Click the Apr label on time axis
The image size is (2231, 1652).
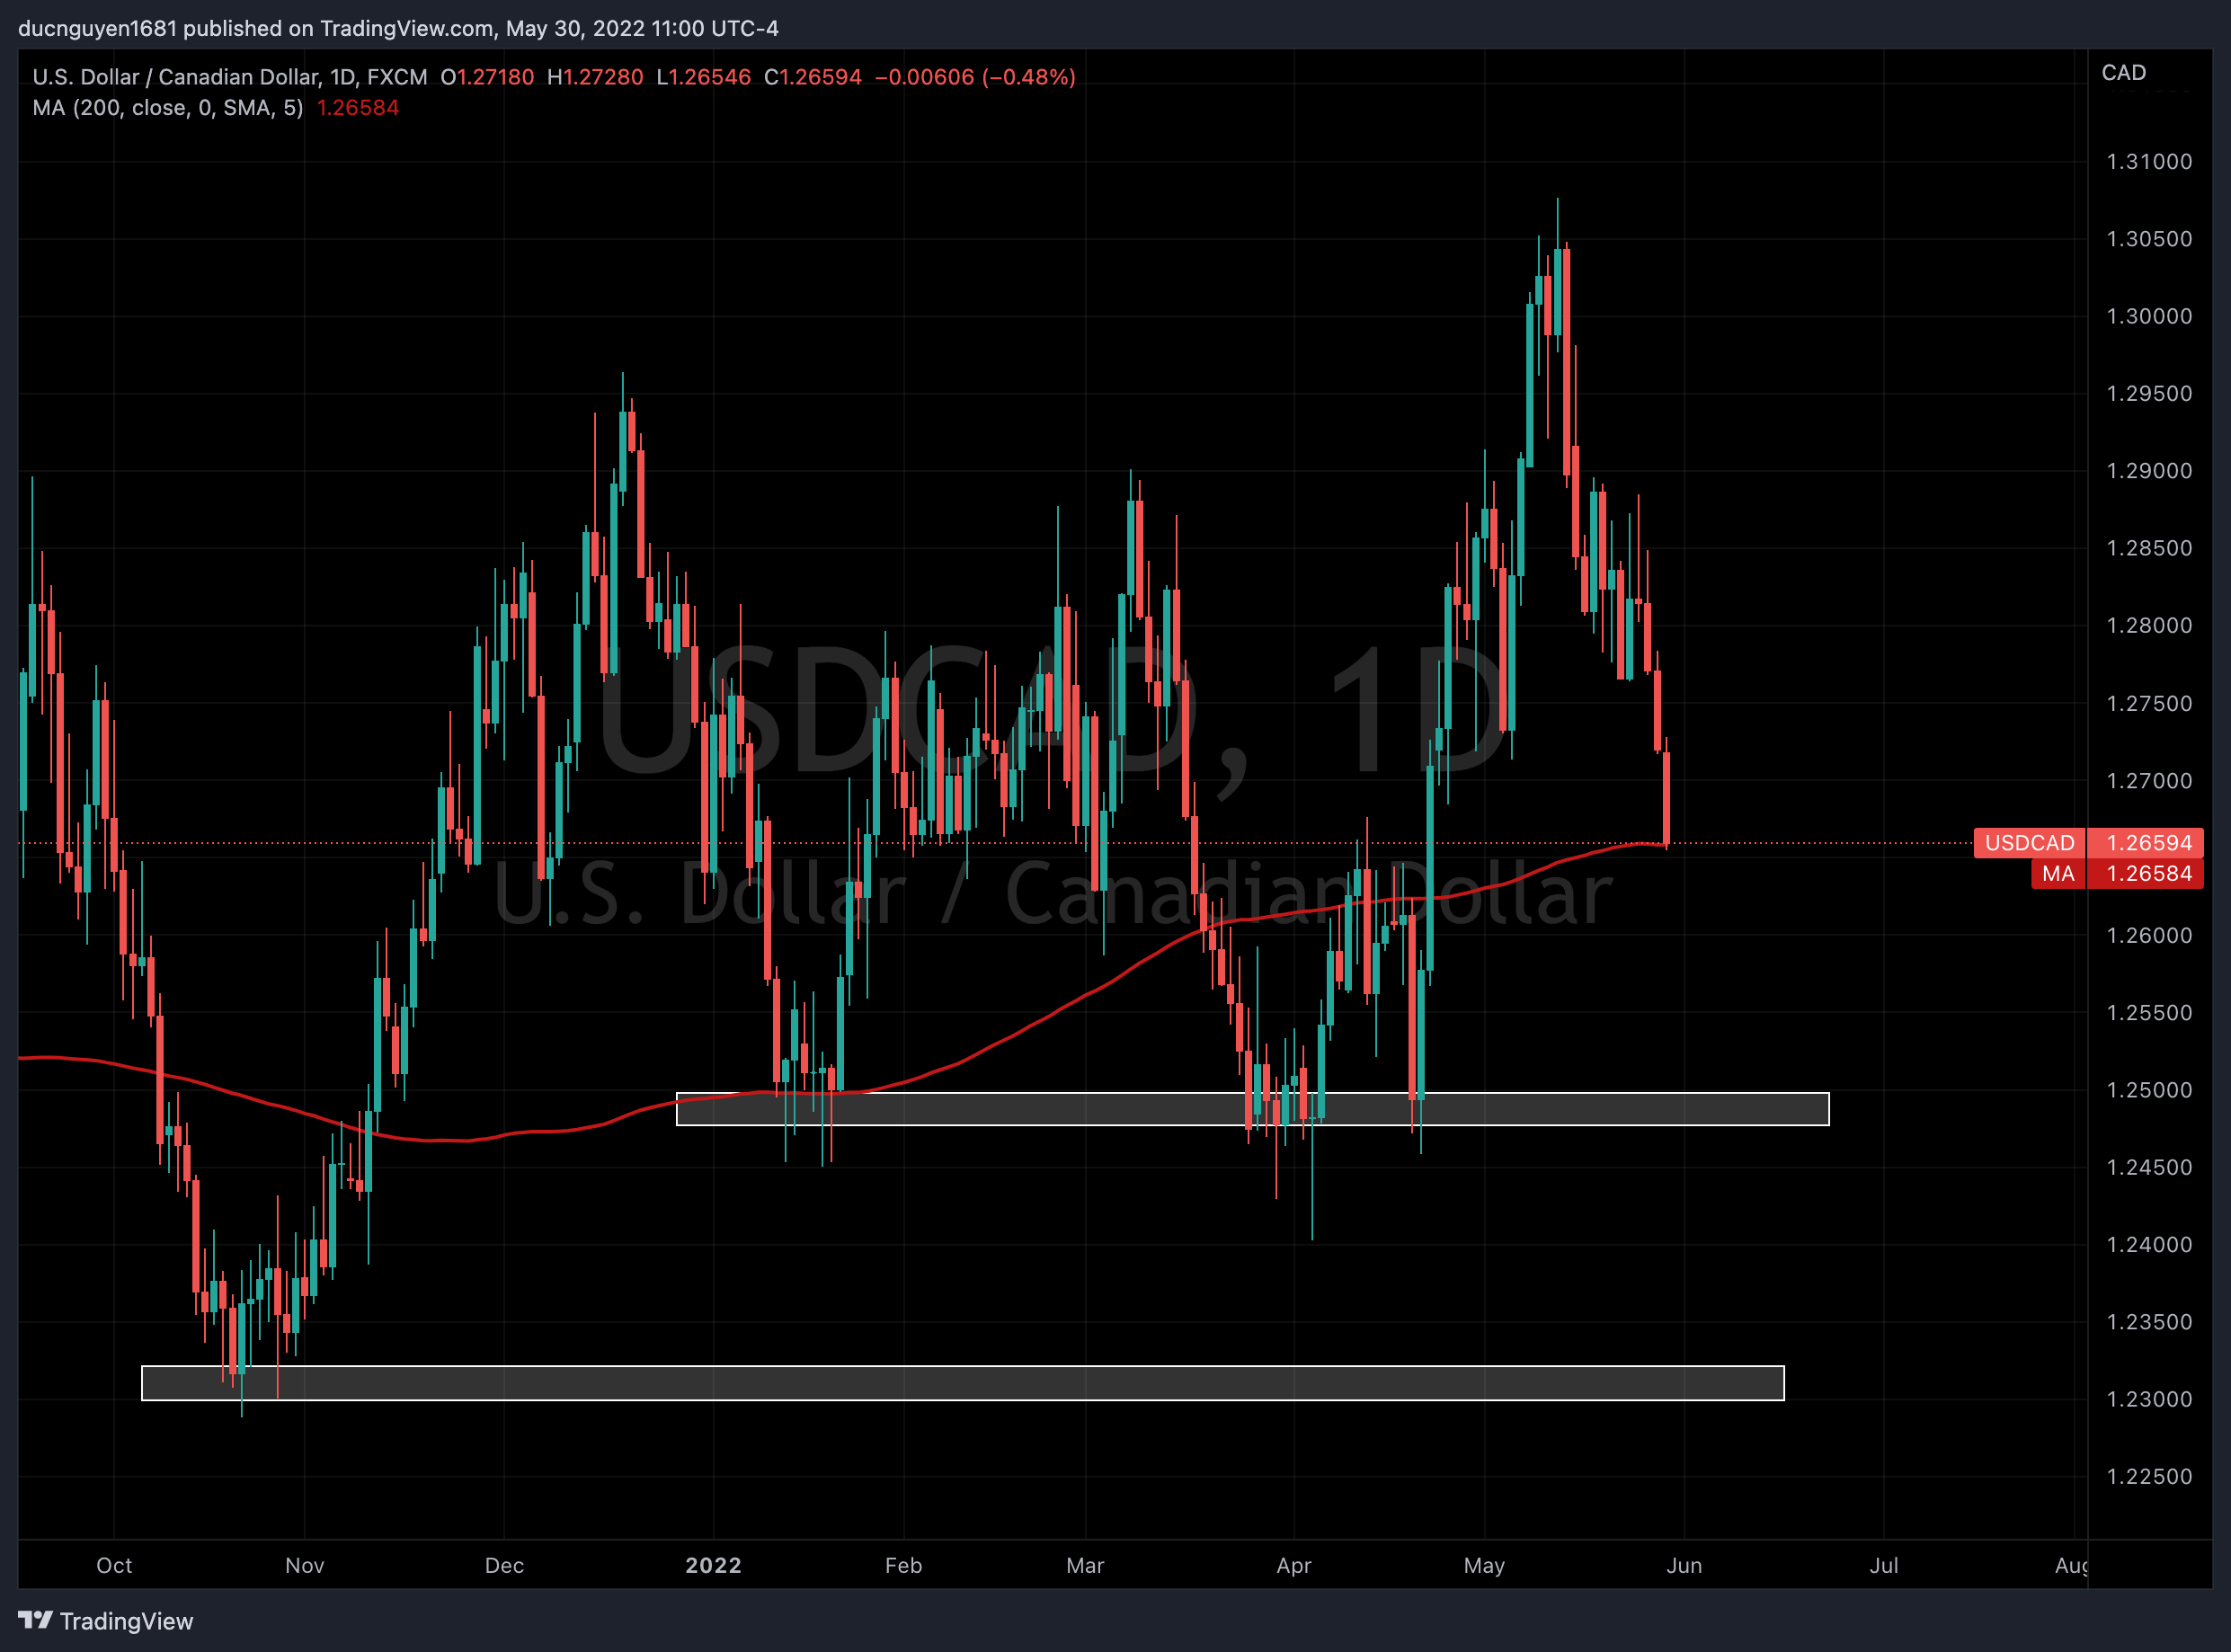(1294, 1565)
